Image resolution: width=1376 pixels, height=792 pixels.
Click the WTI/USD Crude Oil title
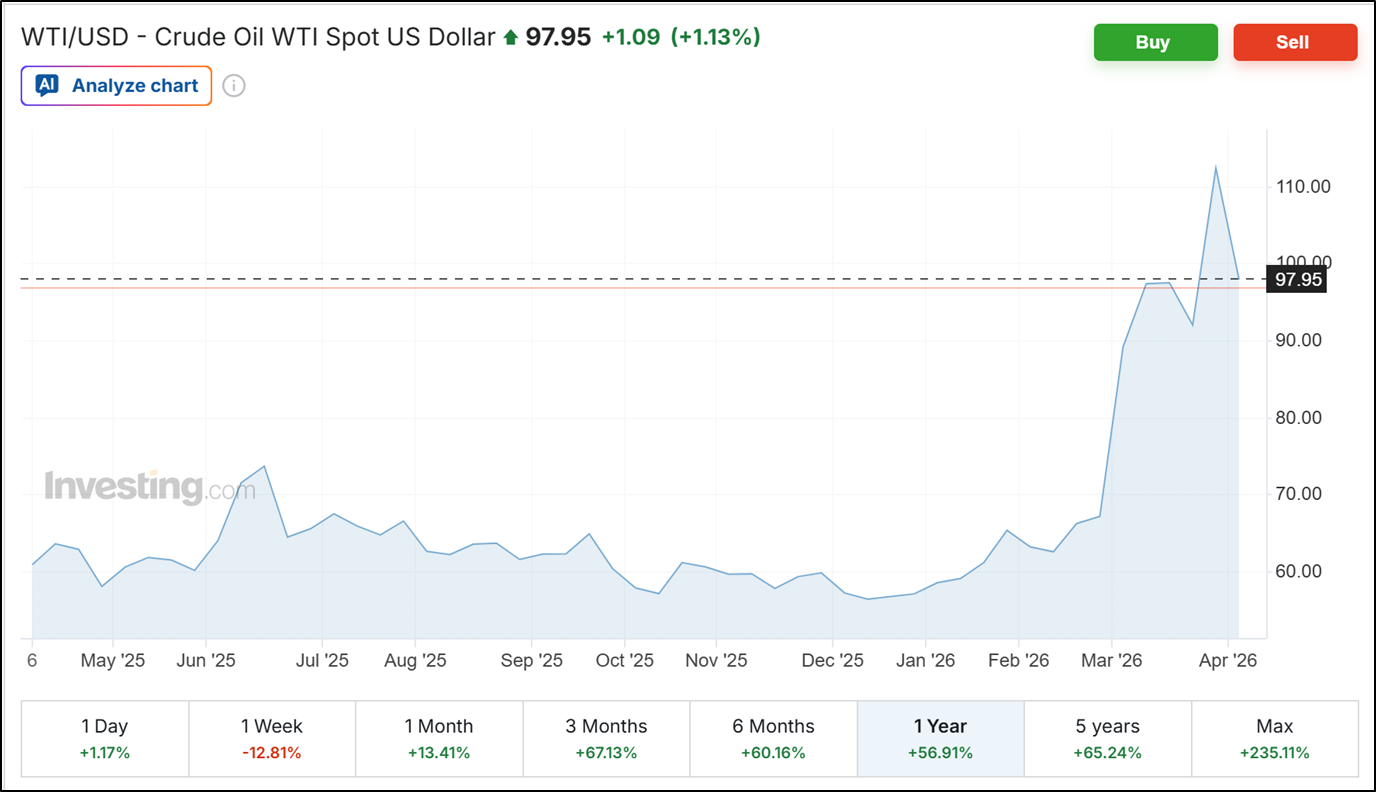pyautogui.click(x=258, y=38)
